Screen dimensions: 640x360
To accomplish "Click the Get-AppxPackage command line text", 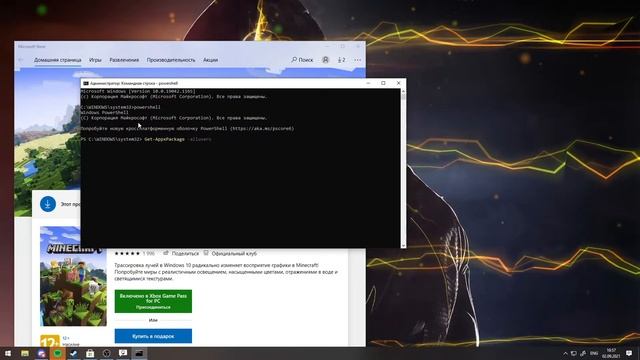I will [178, 139].
